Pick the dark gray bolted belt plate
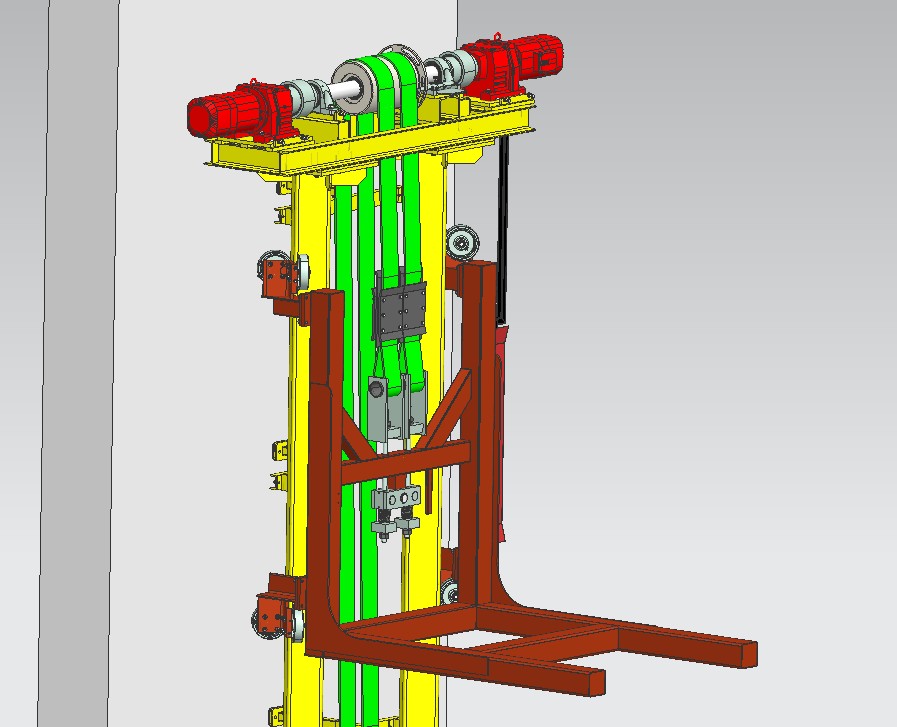897x727 pixels. tap(399, 311)
